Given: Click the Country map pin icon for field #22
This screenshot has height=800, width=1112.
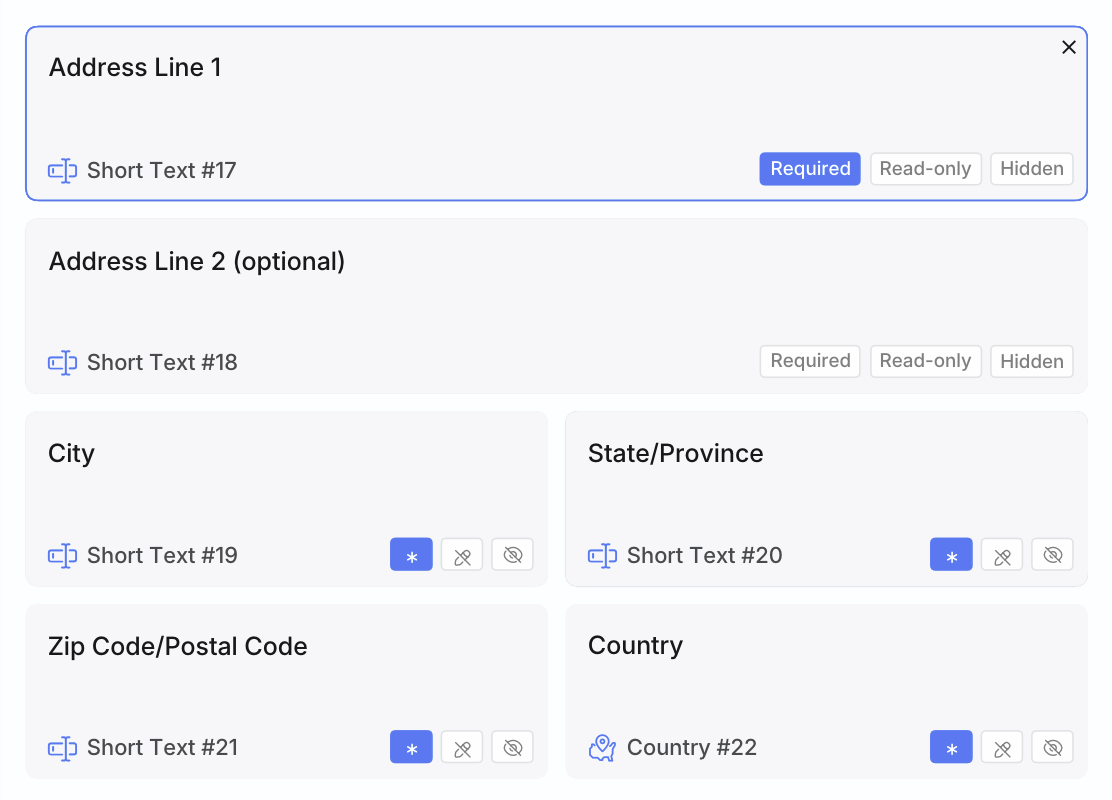Looking at the screenshot, I should 602,748.
